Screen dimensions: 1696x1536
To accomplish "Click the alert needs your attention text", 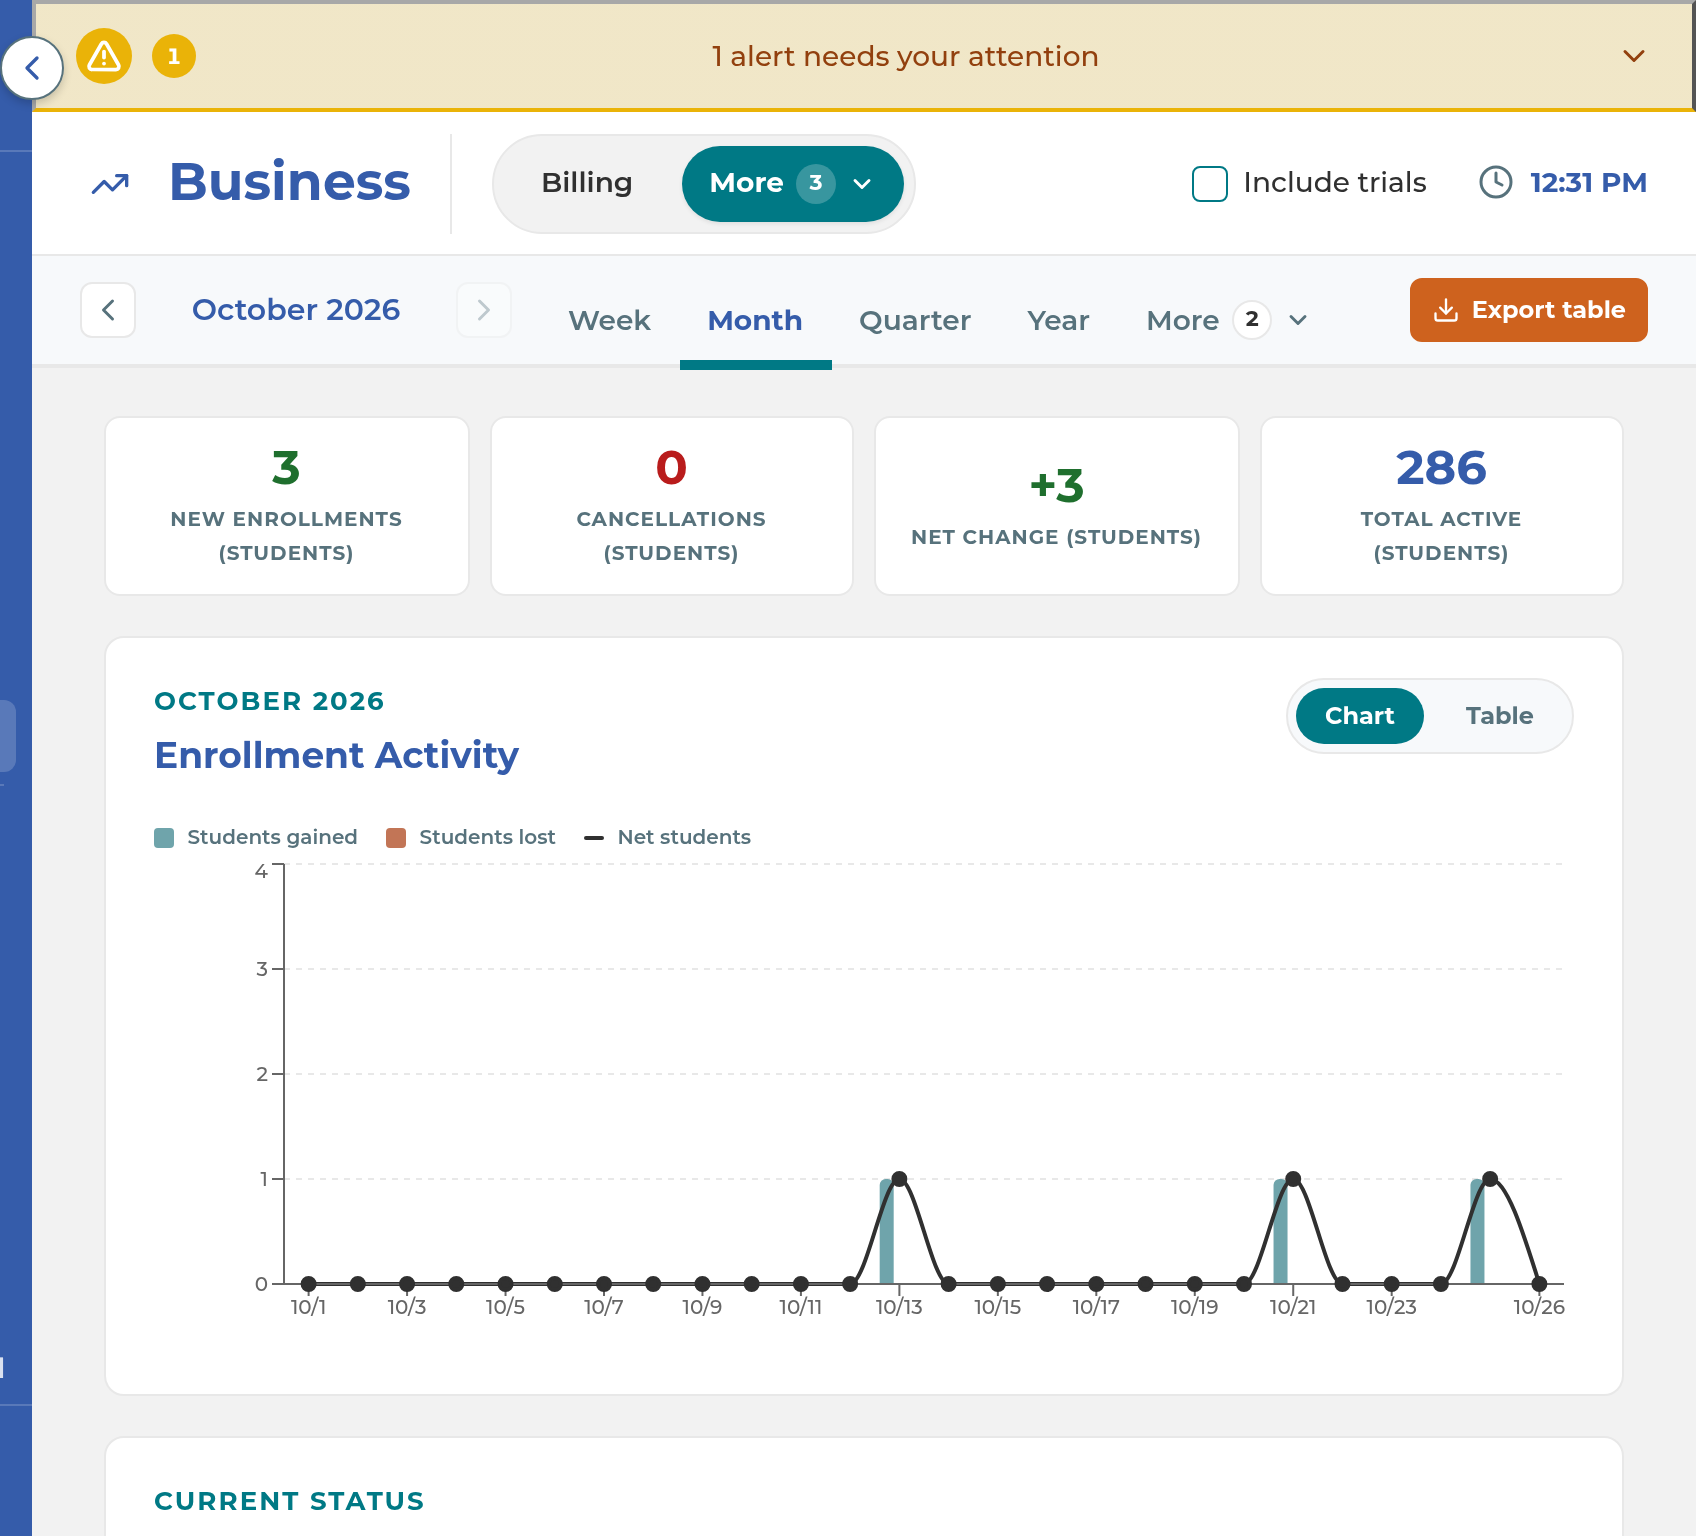I will click(x=905, y=56).
